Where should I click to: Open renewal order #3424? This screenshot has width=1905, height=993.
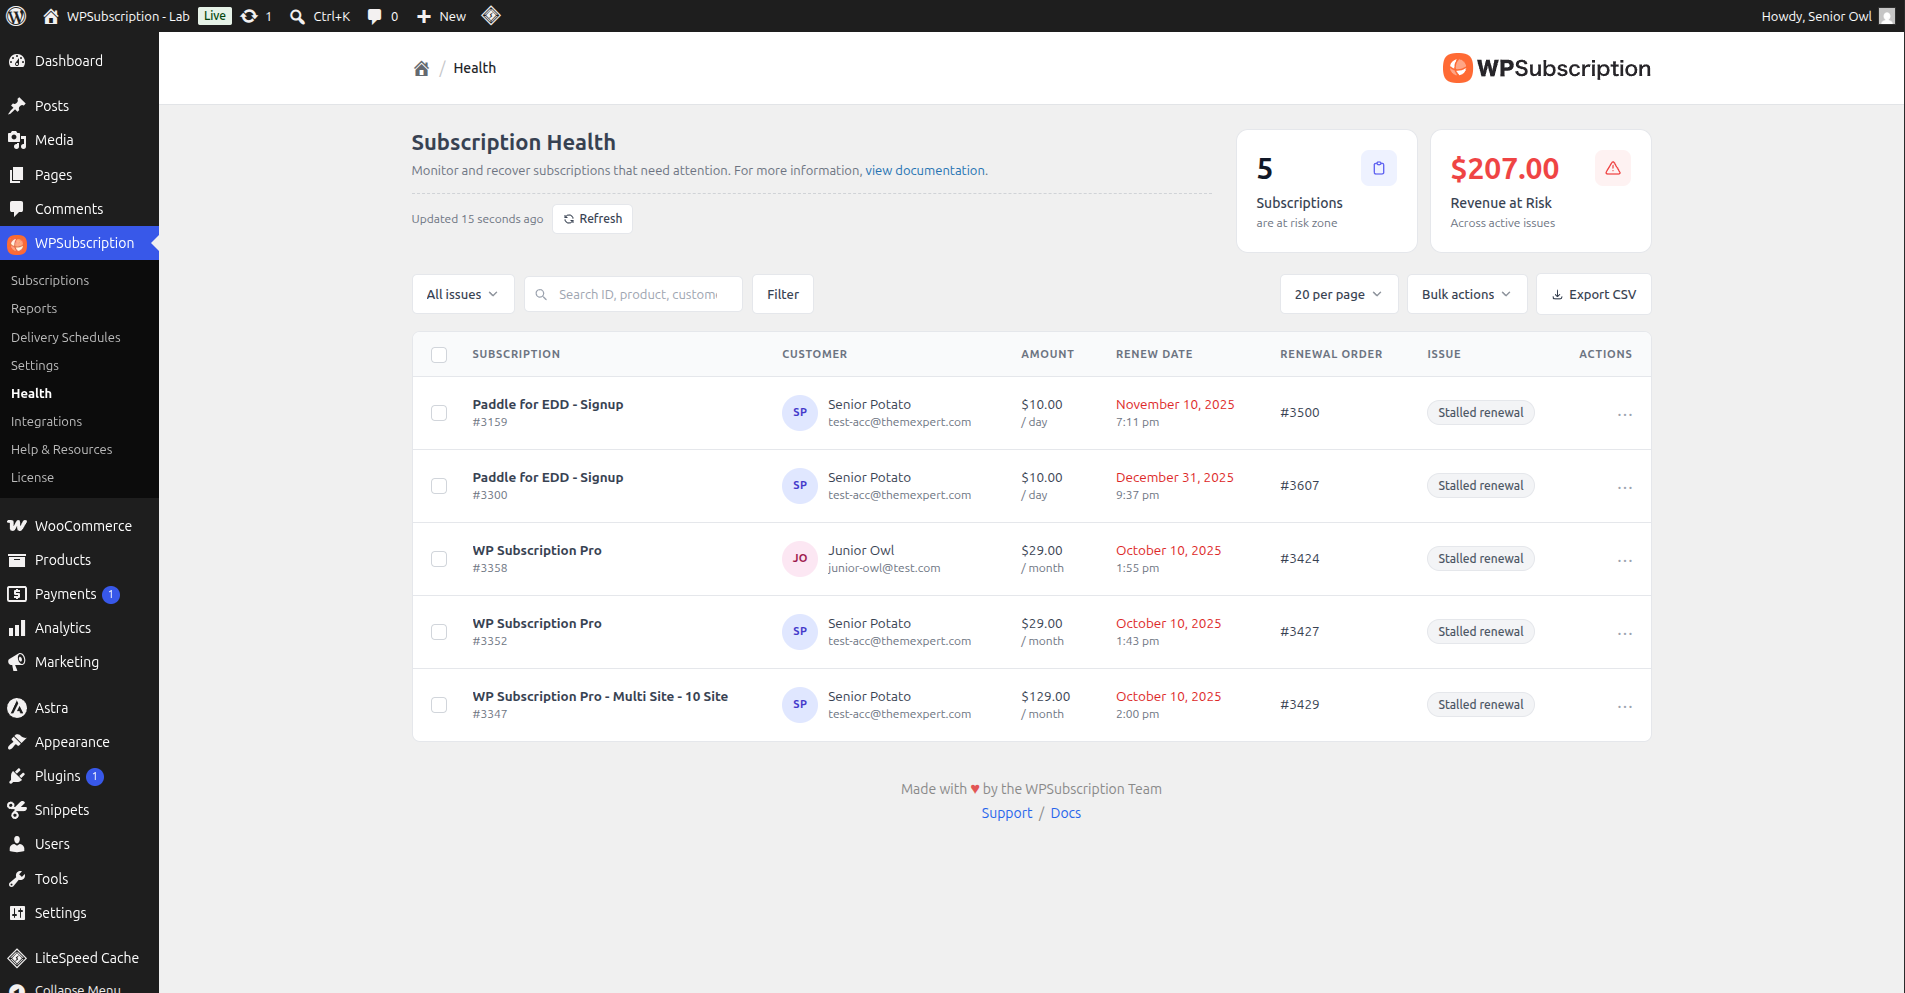coord(1300,559)
